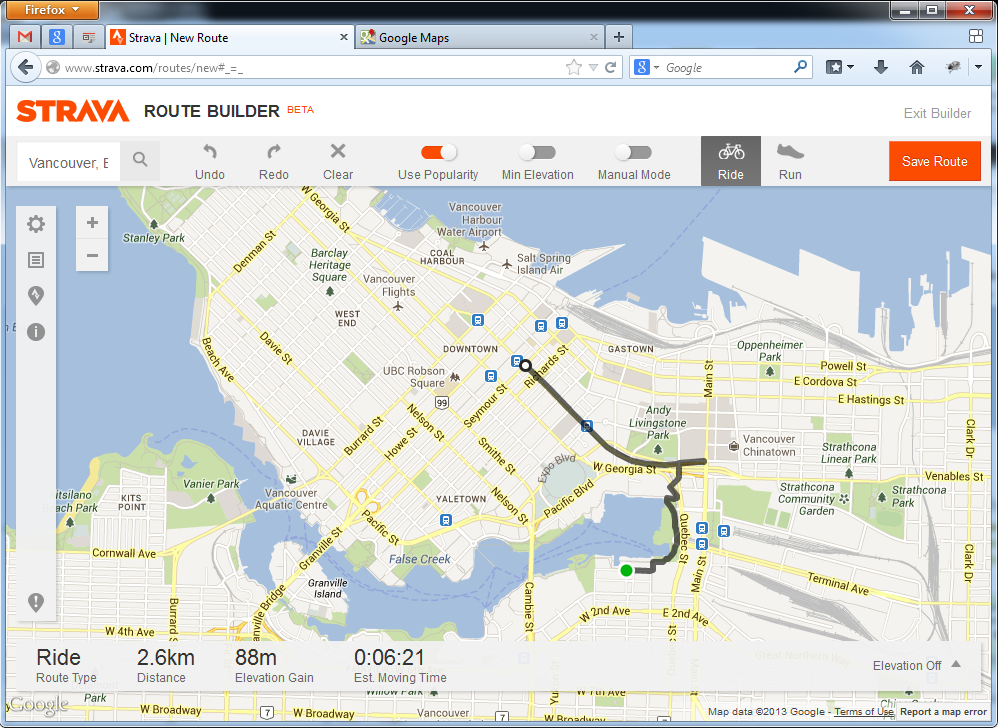This screenshot has width=998, height=728.
Task: Click the Exit Builder link
Action: click(x=937, y=113)
